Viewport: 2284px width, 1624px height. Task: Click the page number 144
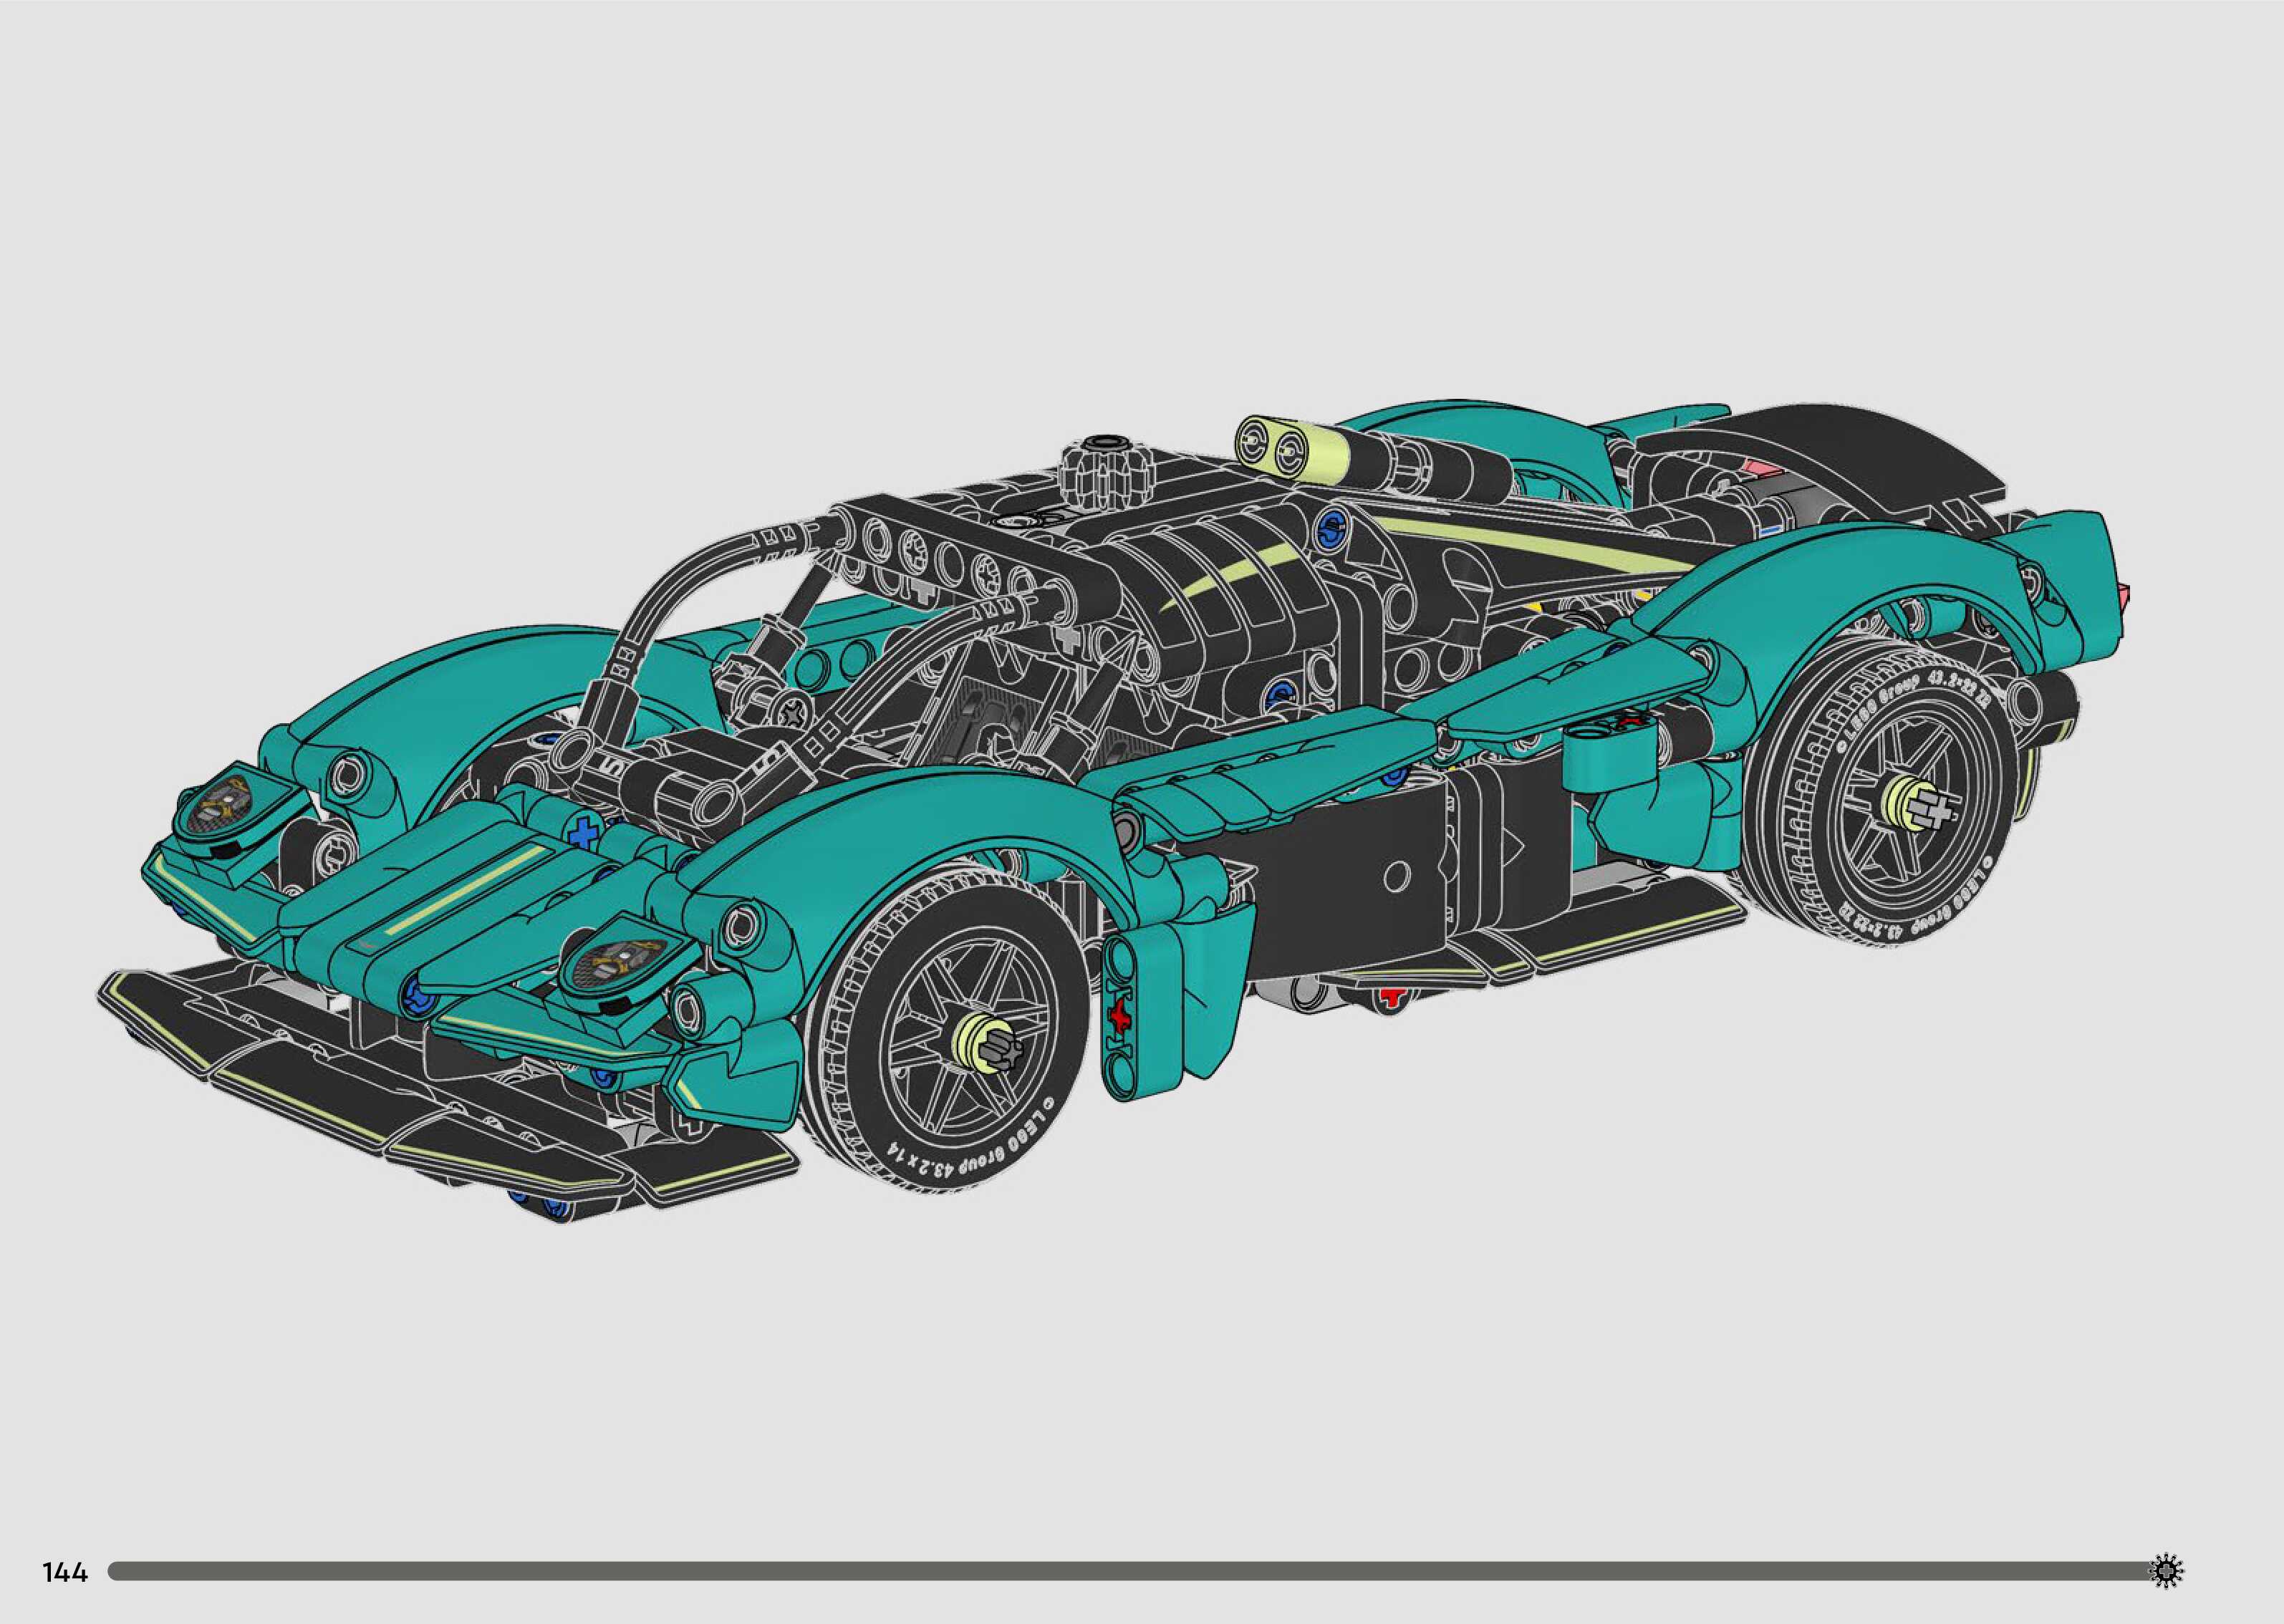point(65,1573)
